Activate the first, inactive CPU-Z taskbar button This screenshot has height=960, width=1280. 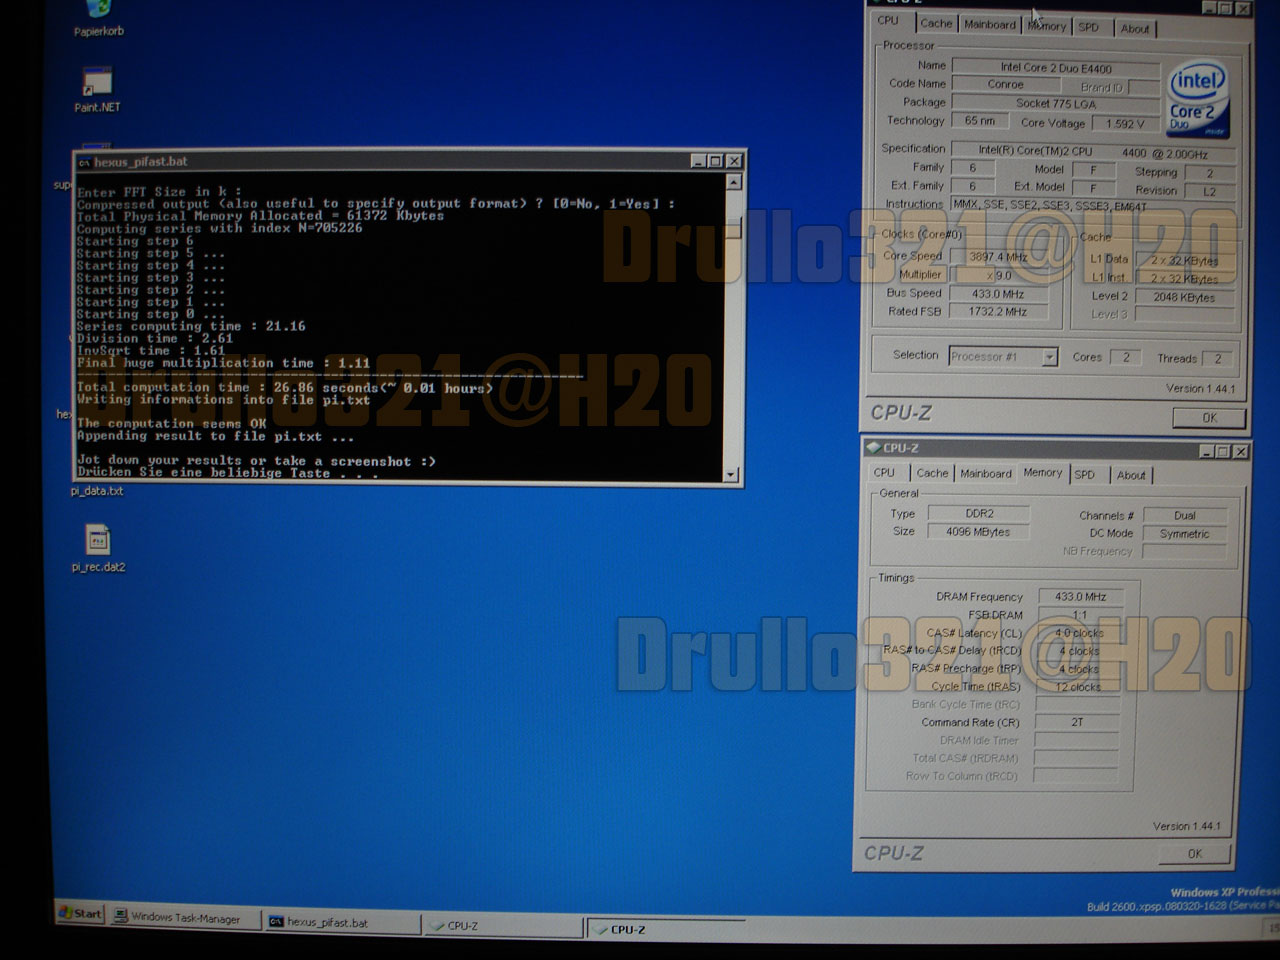pyautogui.click(x=502, y=926)
